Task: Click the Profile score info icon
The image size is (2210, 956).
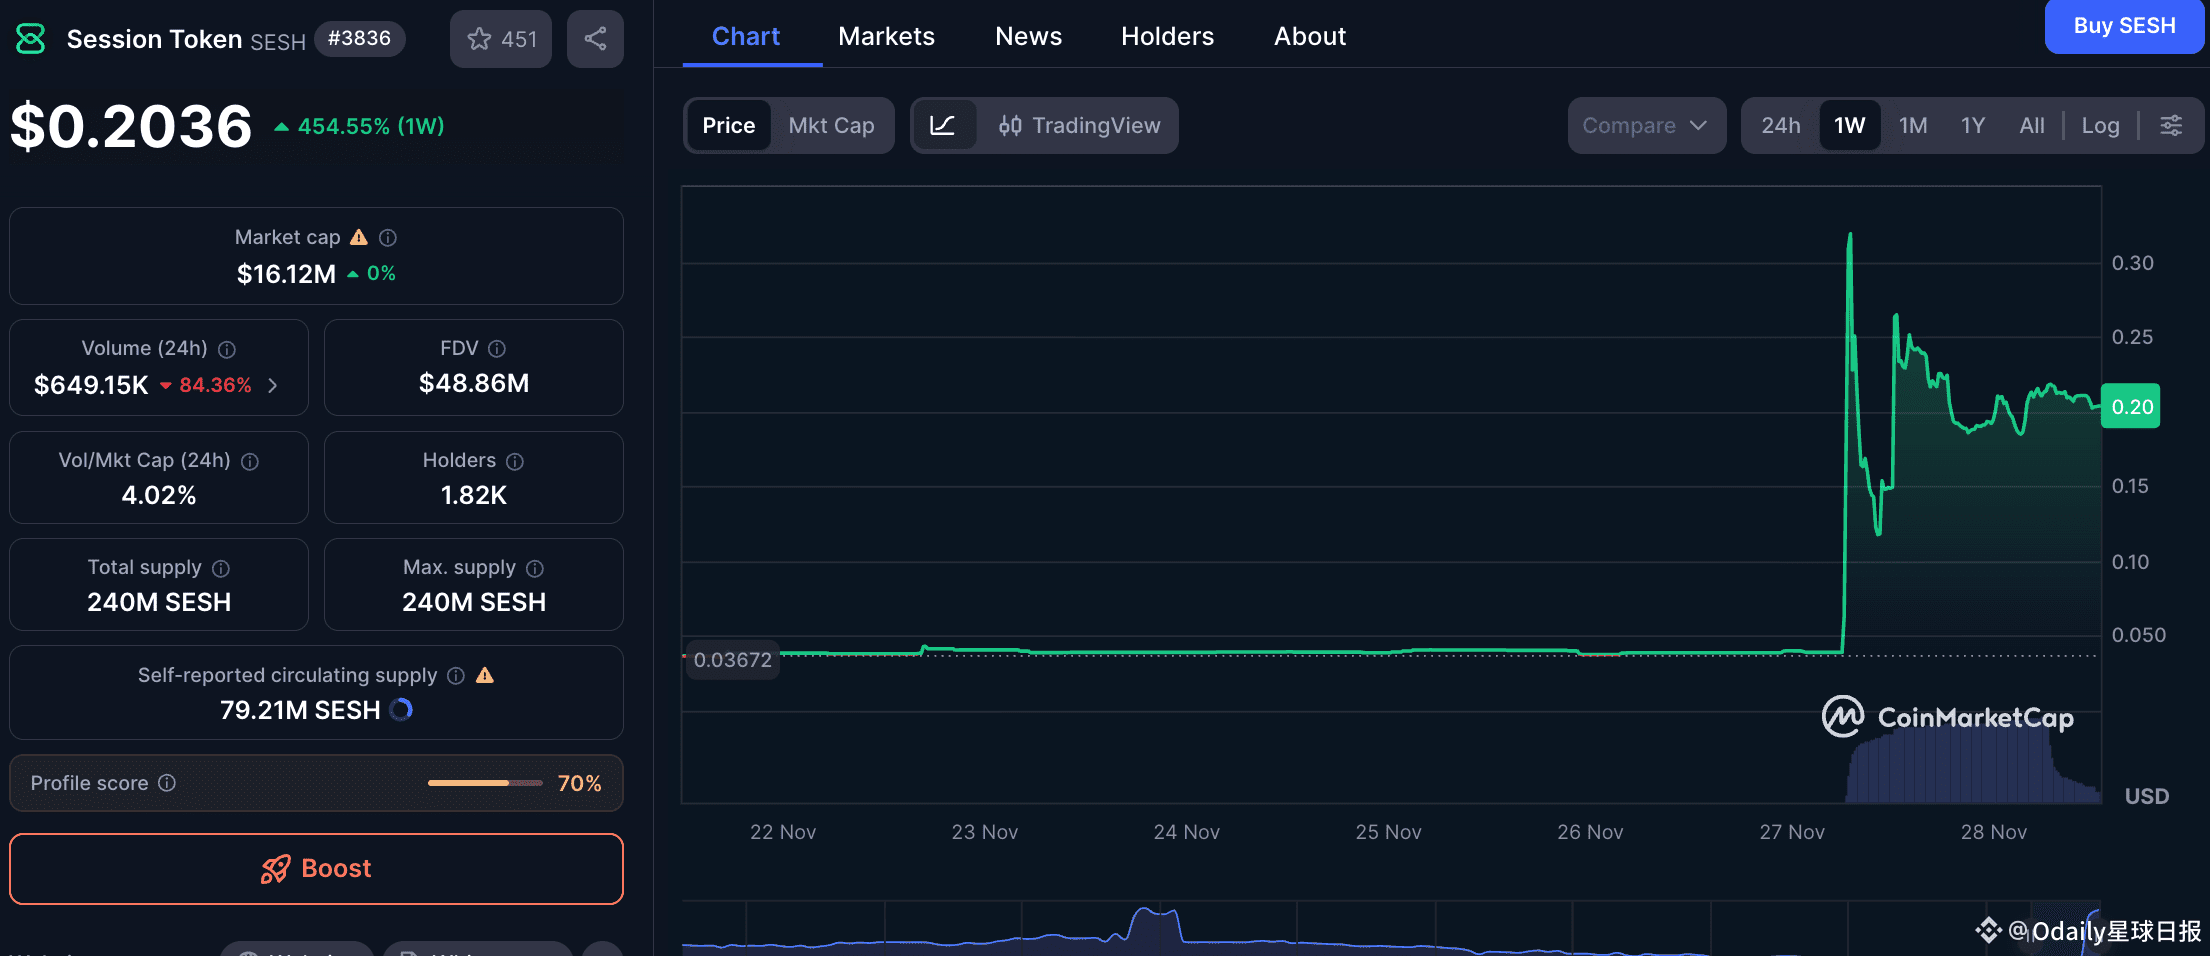Action: tap(167, 783)
